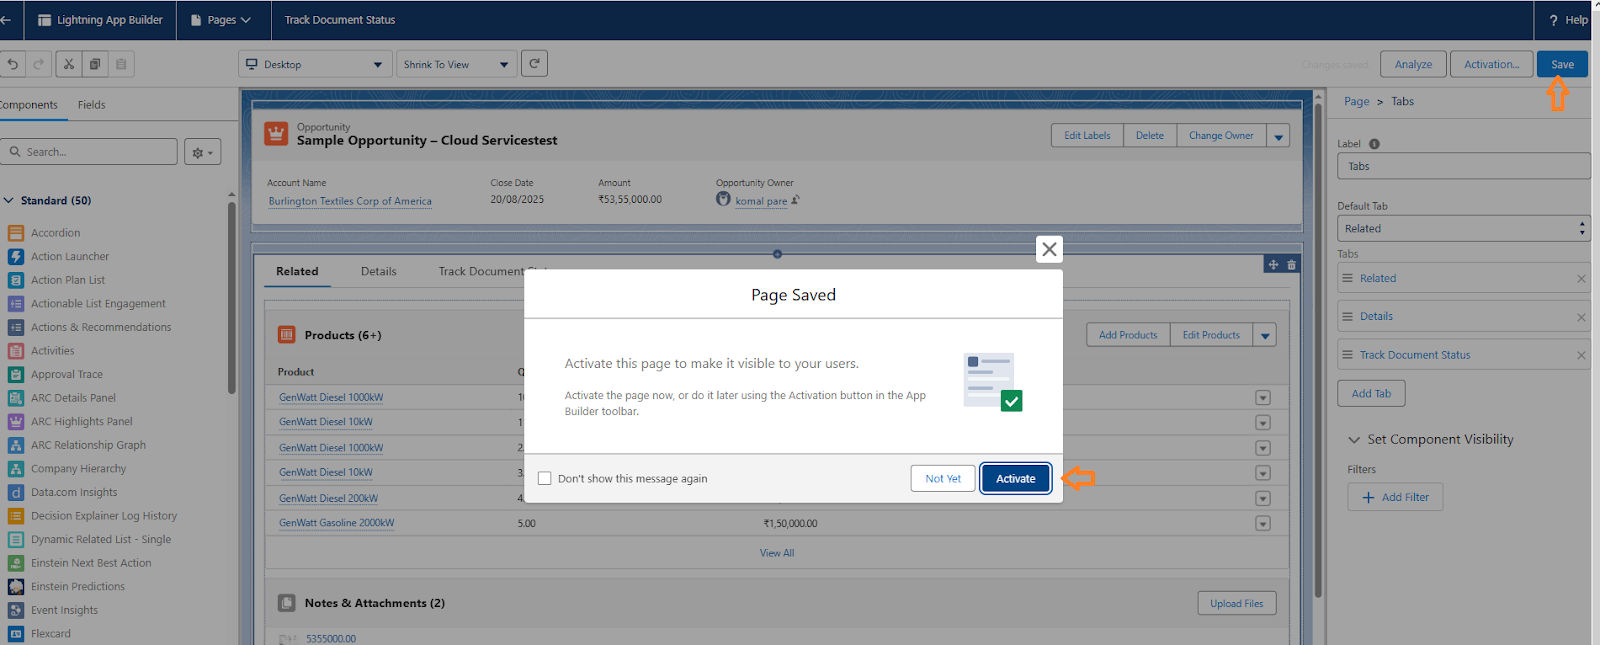Click the Activate button
Image resolution: width=1600 pixels, height=645 pixels.
[1015, 479]
